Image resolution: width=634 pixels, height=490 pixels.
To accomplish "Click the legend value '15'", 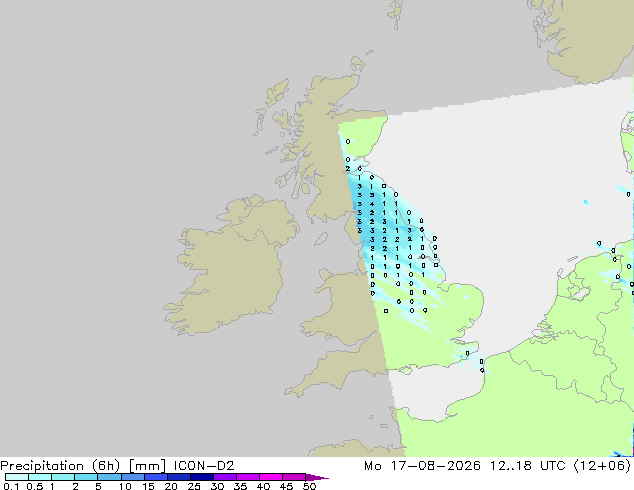I will pos(148,486).
